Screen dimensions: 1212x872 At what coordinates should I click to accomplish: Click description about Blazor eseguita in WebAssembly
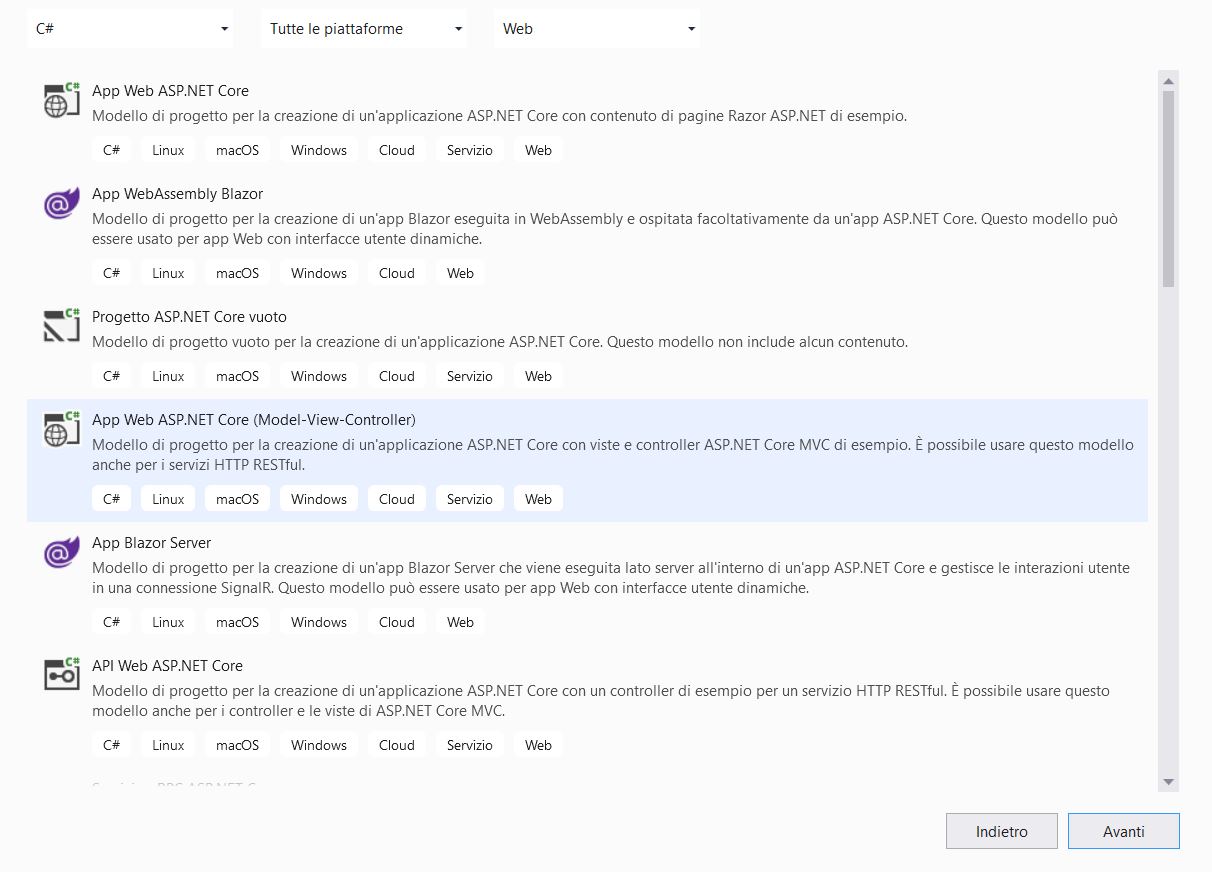point(605,229)
